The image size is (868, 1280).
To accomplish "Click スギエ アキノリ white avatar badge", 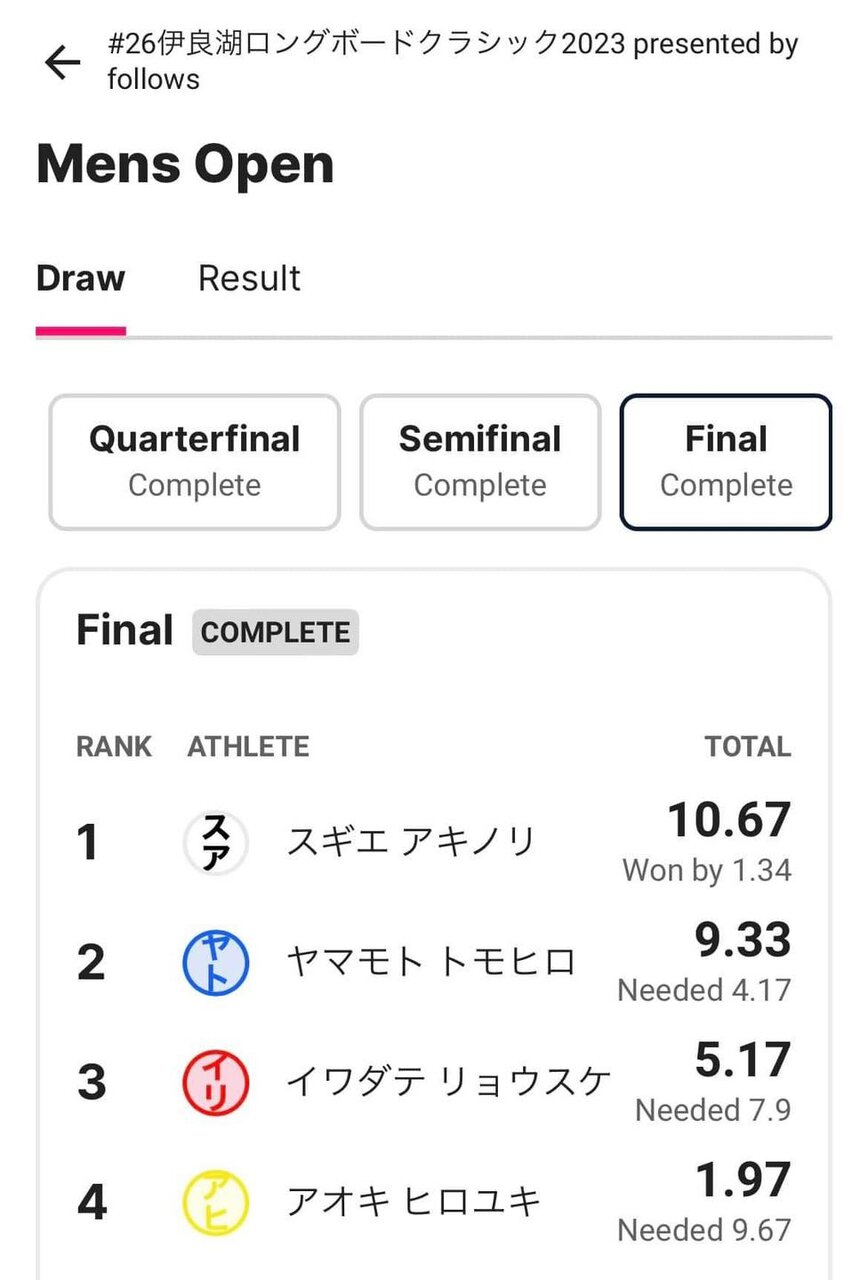I will tap(216, 842).
